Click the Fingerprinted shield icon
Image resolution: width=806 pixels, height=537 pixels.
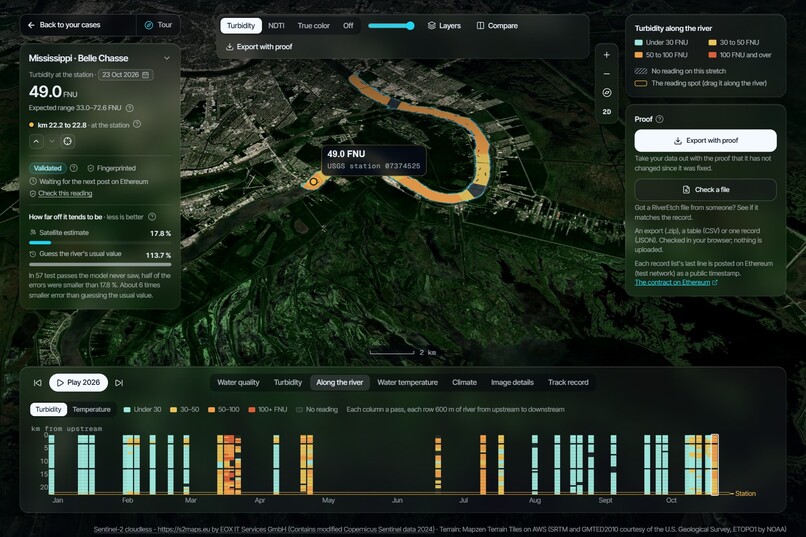tap(90, 168)
